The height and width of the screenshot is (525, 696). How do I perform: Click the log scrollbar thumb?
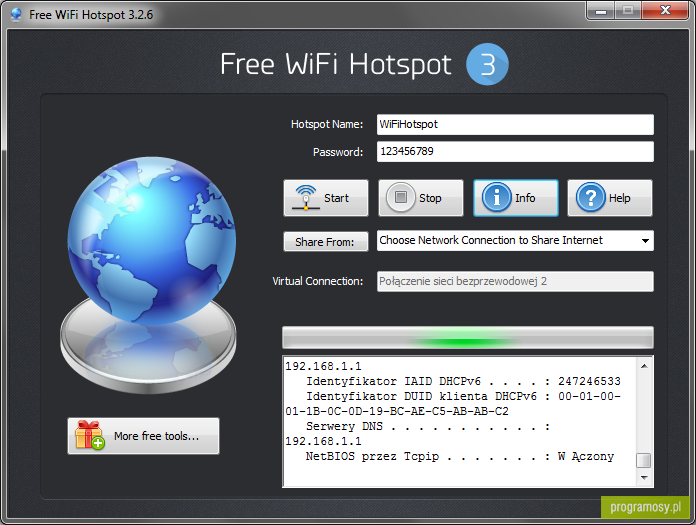[x=644, y=461]
